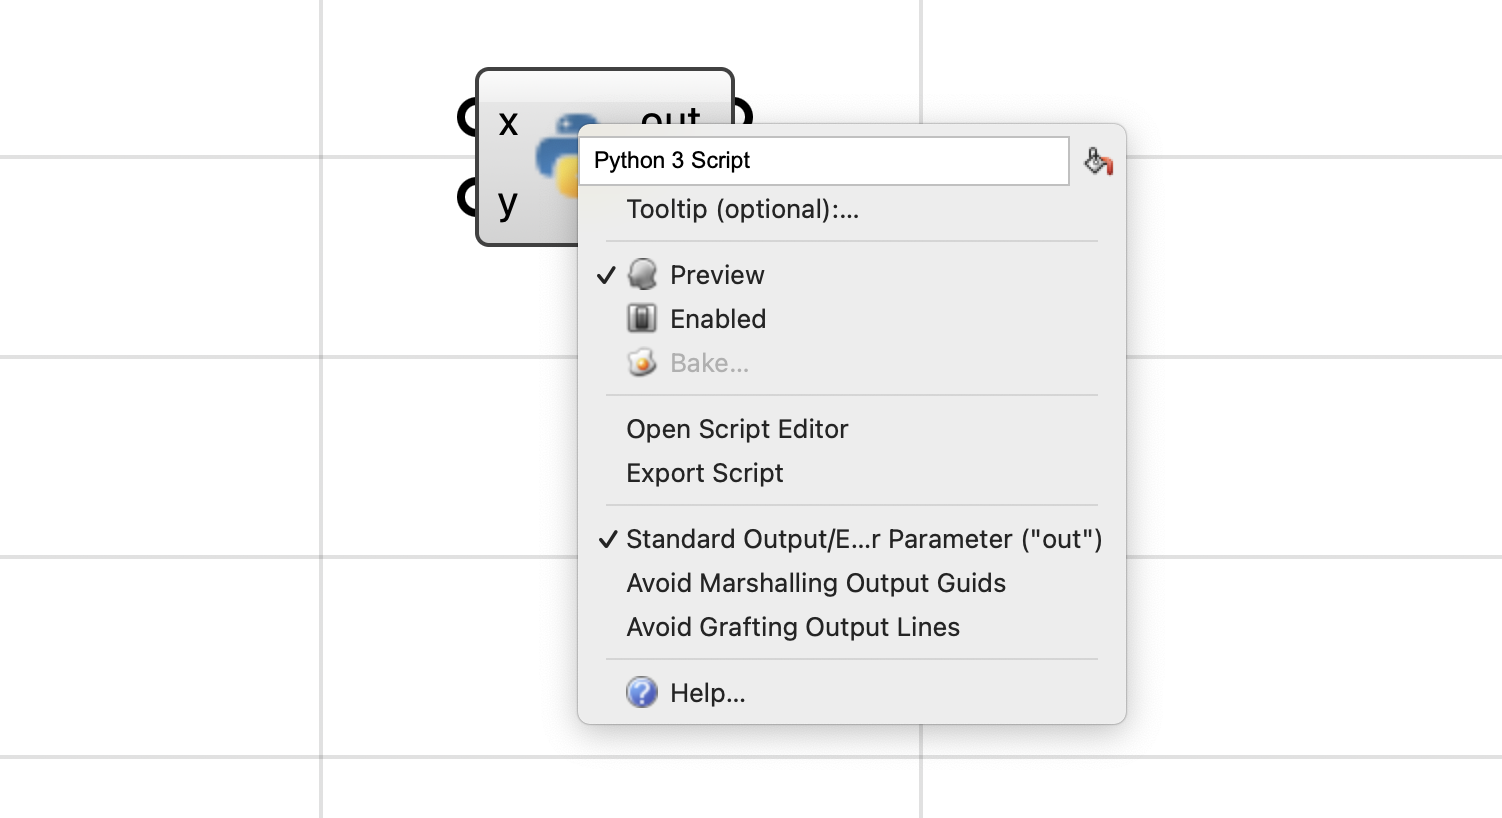Click the y input parameter label

[x=508, y=203]
